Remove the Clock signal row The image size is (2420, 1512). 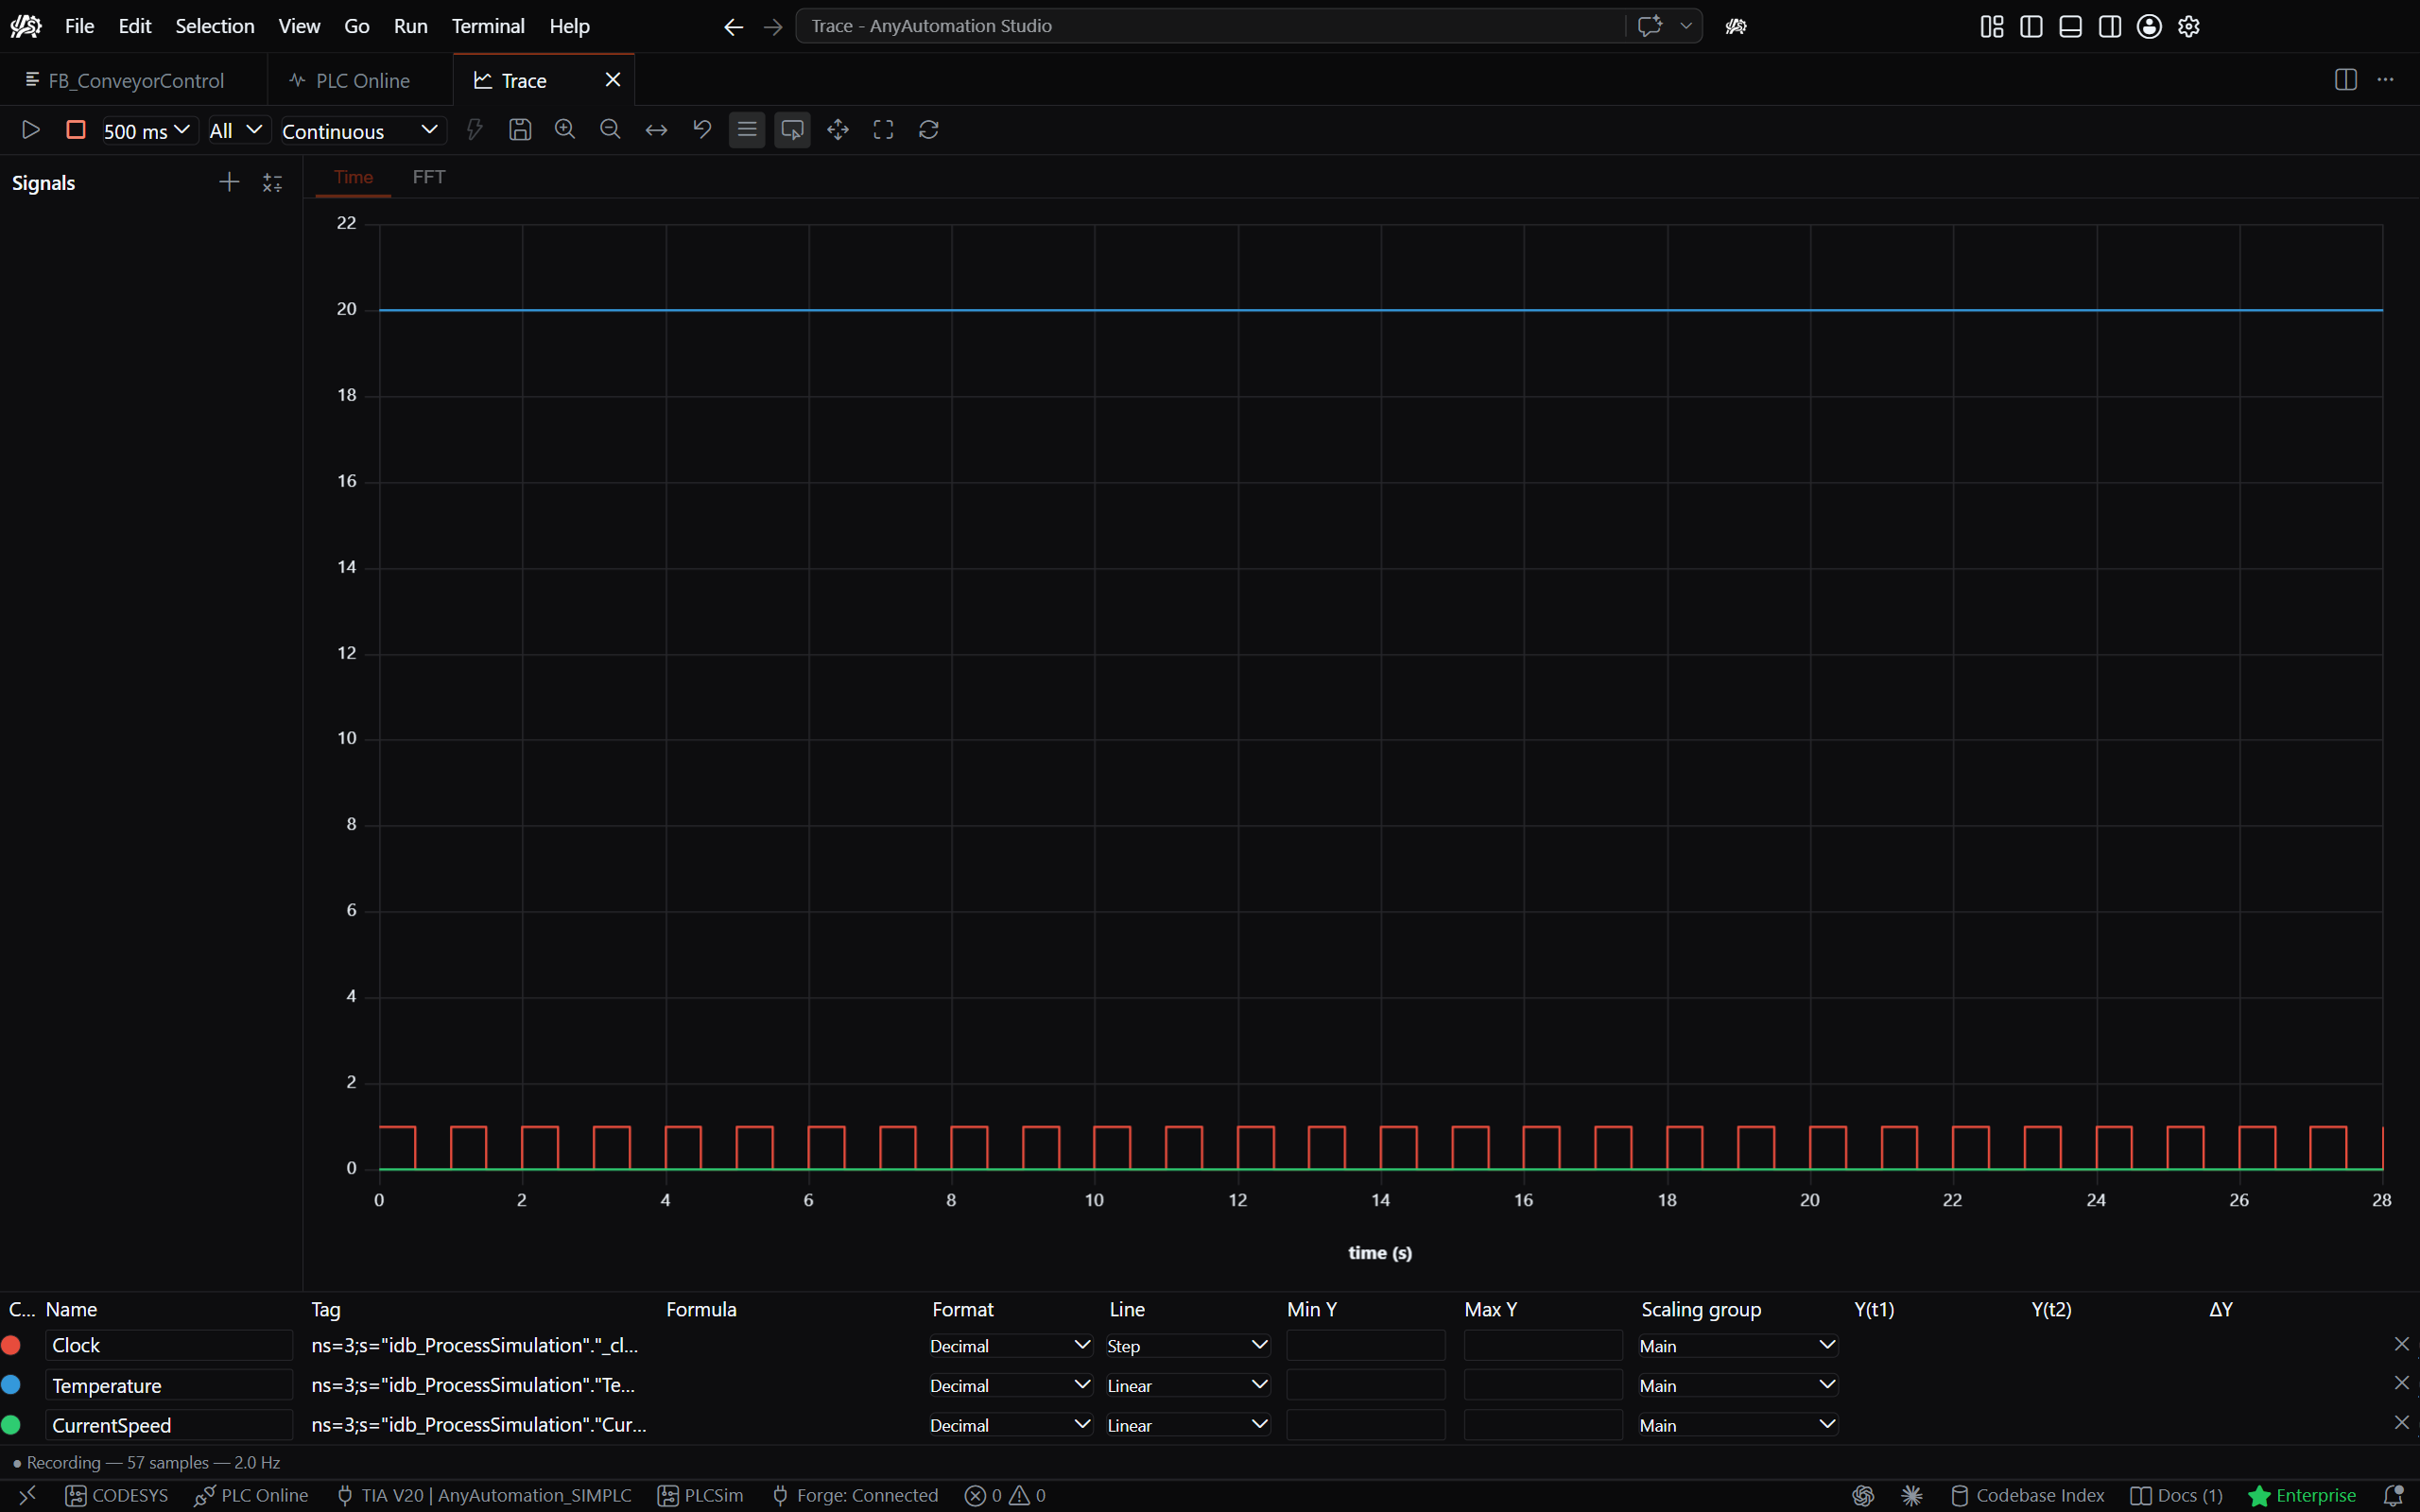tap(2401, 1344)
